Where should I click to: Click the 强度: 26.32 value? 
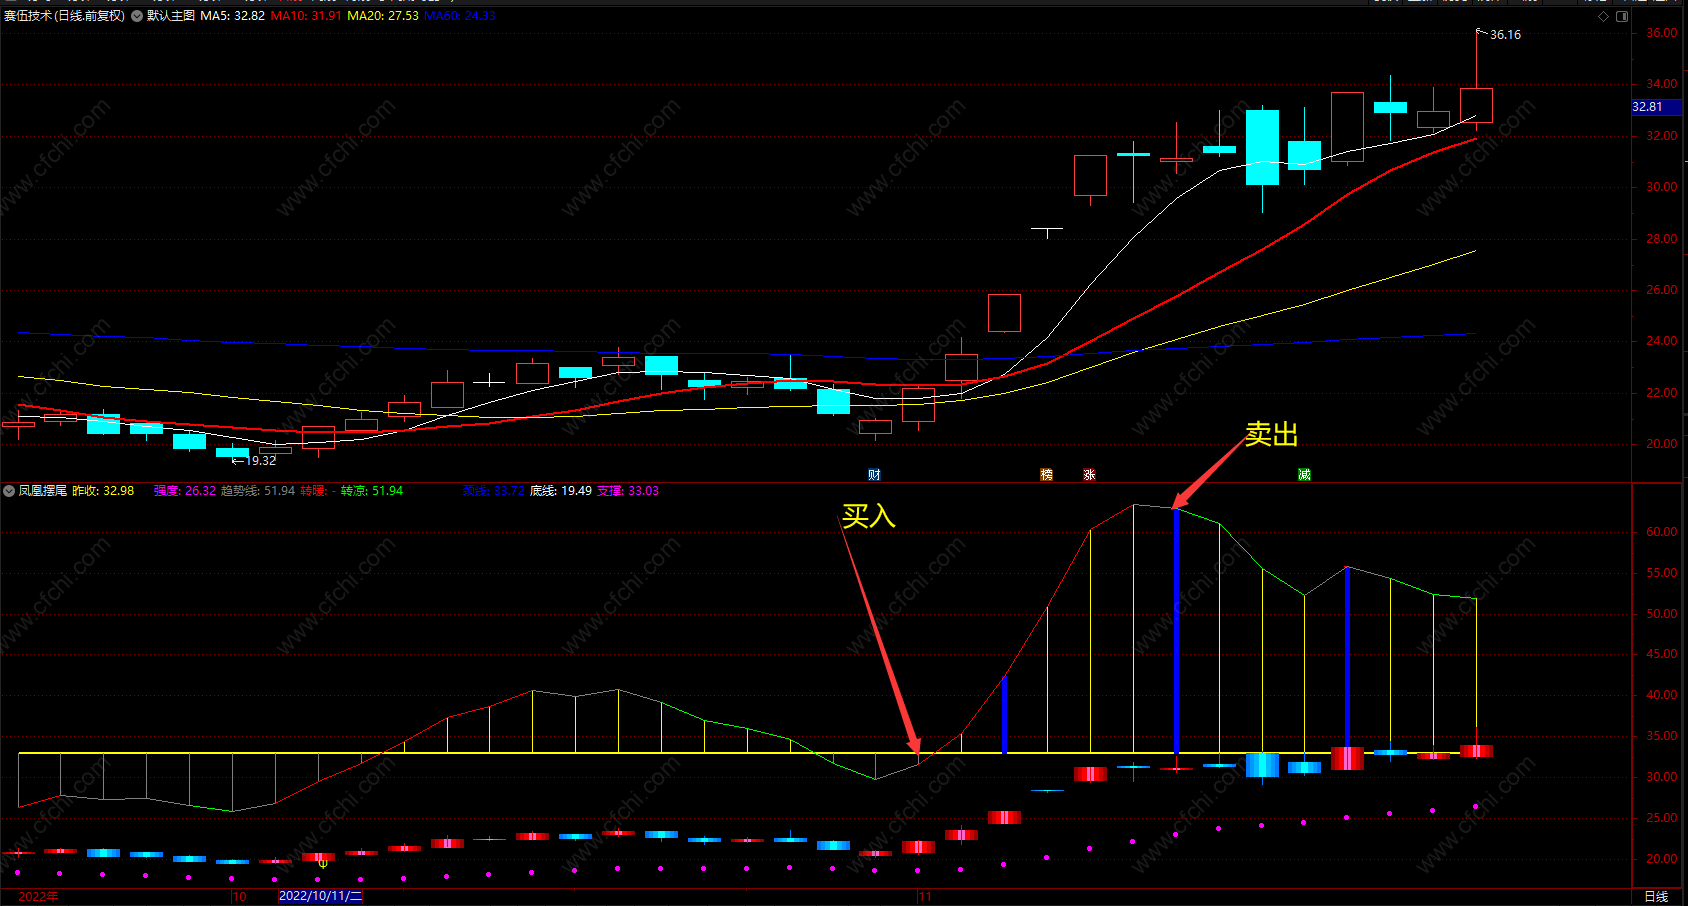coord(185,491)
